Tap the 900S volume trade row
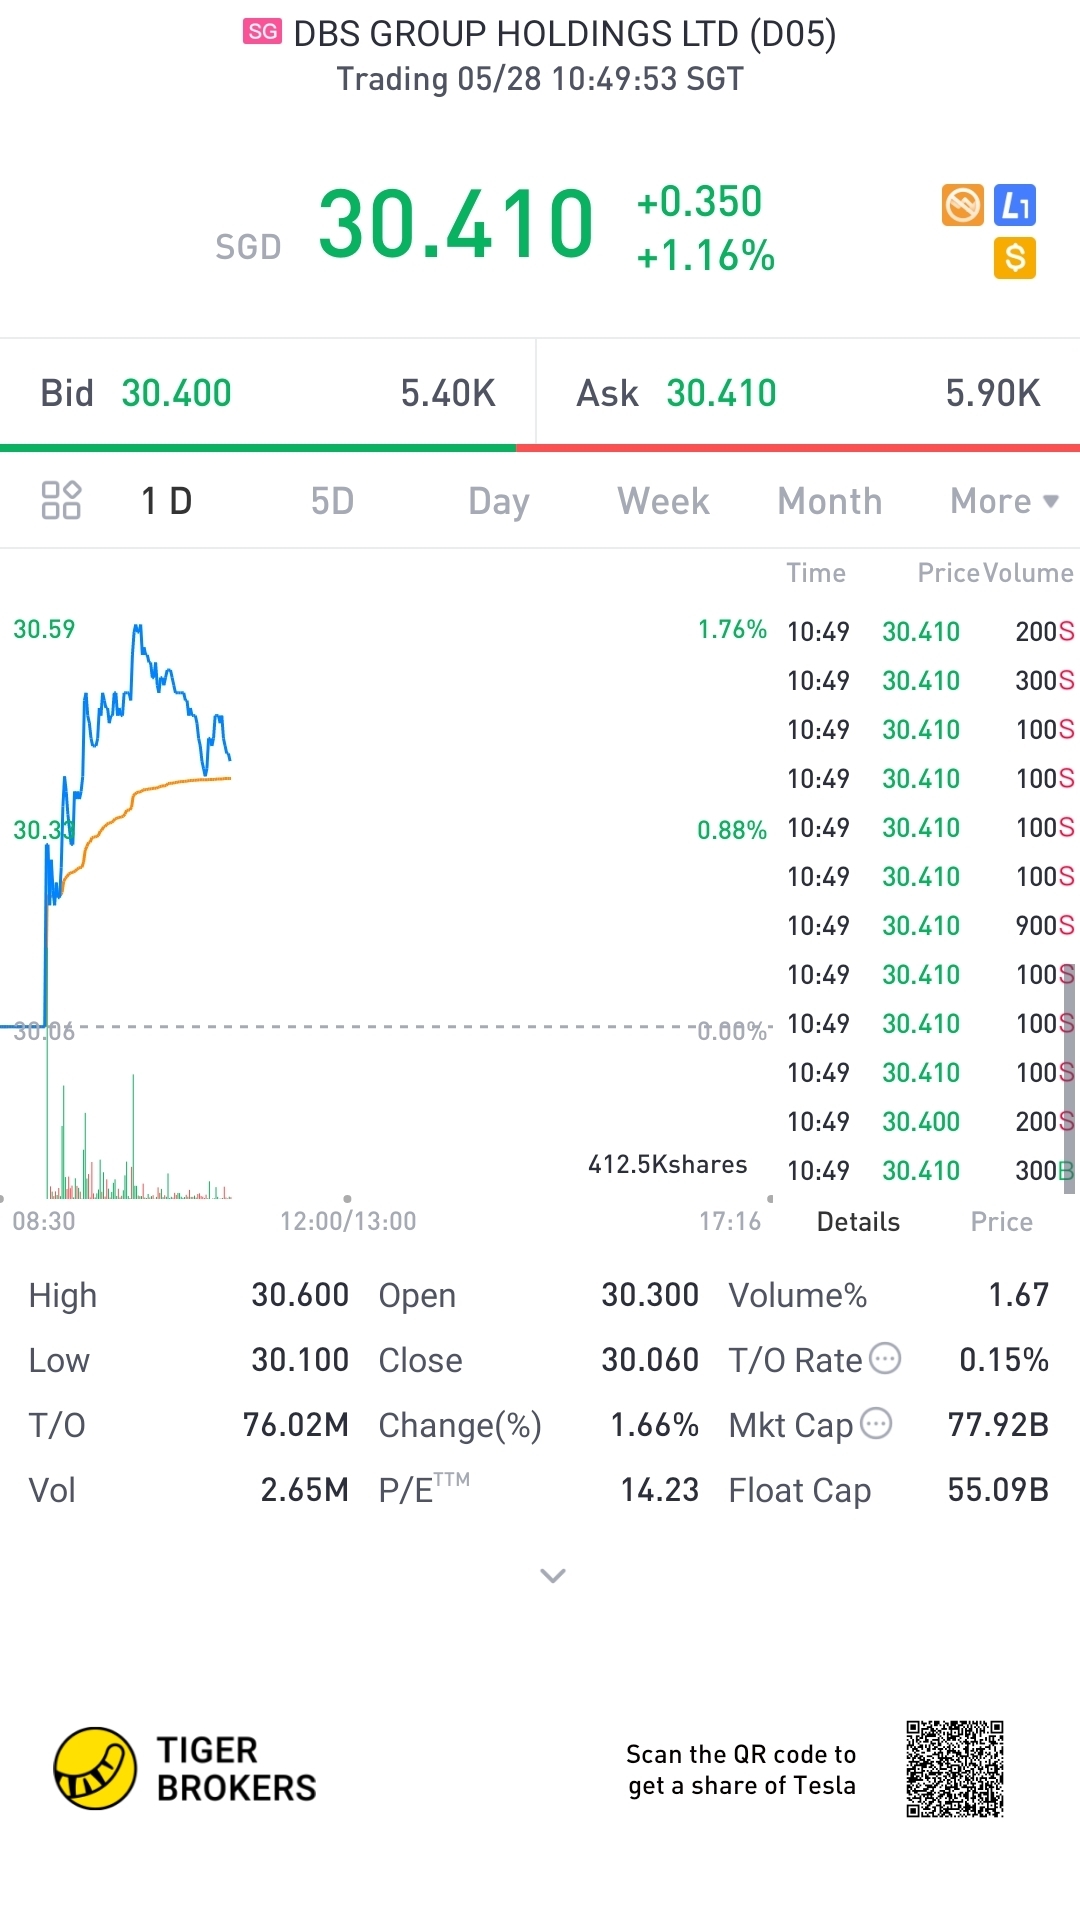 pos(930,926)
